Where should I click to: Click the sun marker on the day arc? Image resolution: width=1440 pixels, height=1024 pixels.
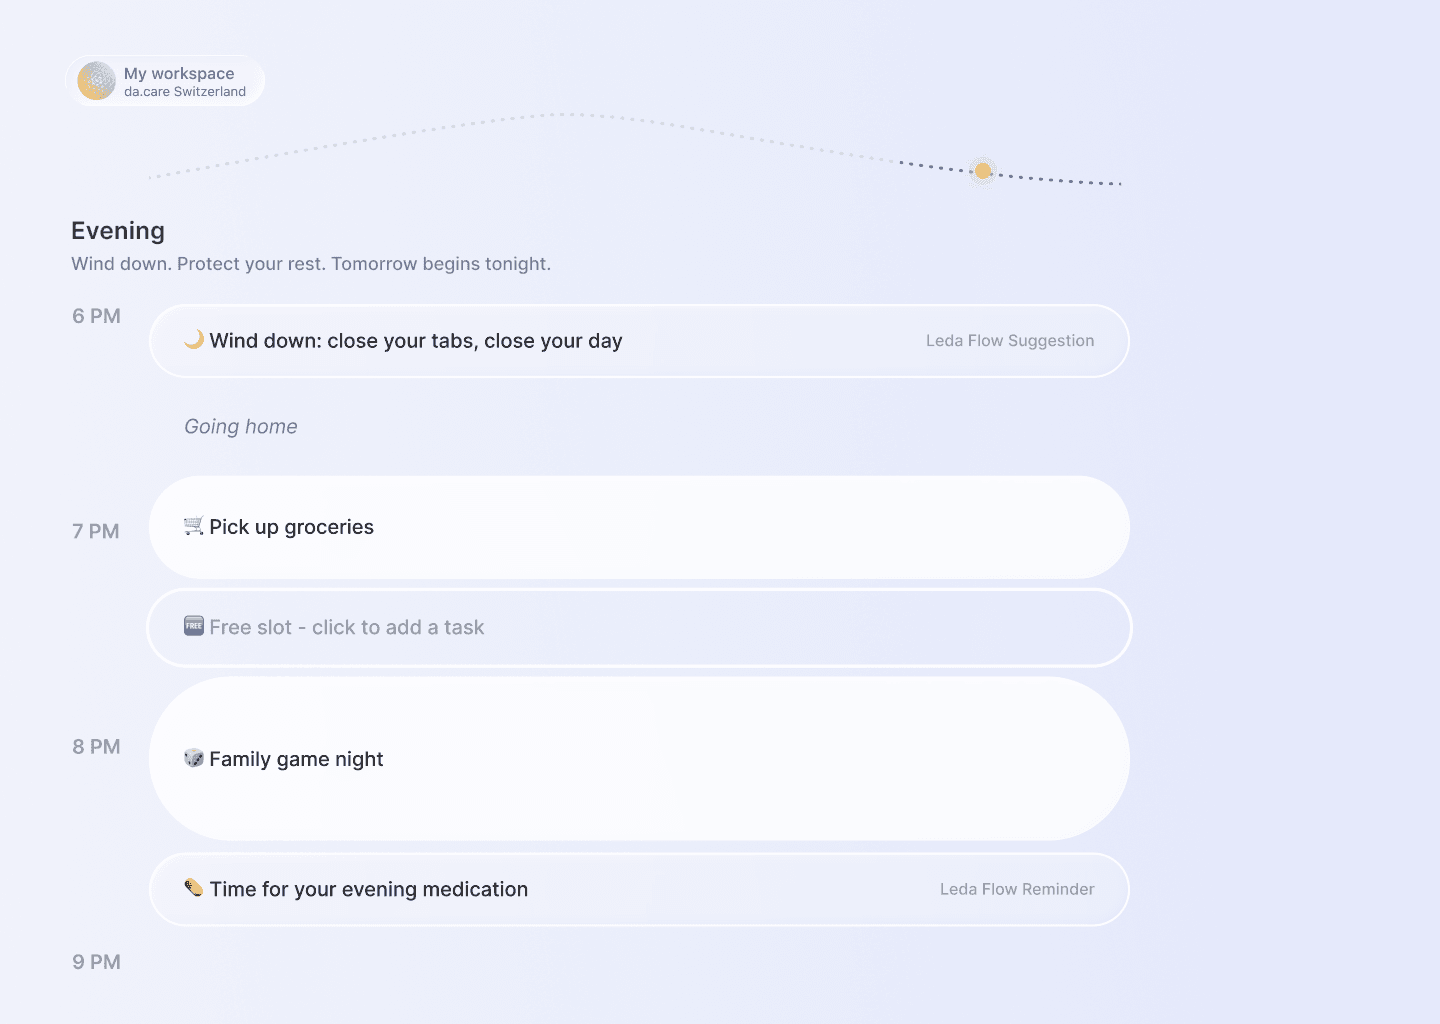point(983,171)
